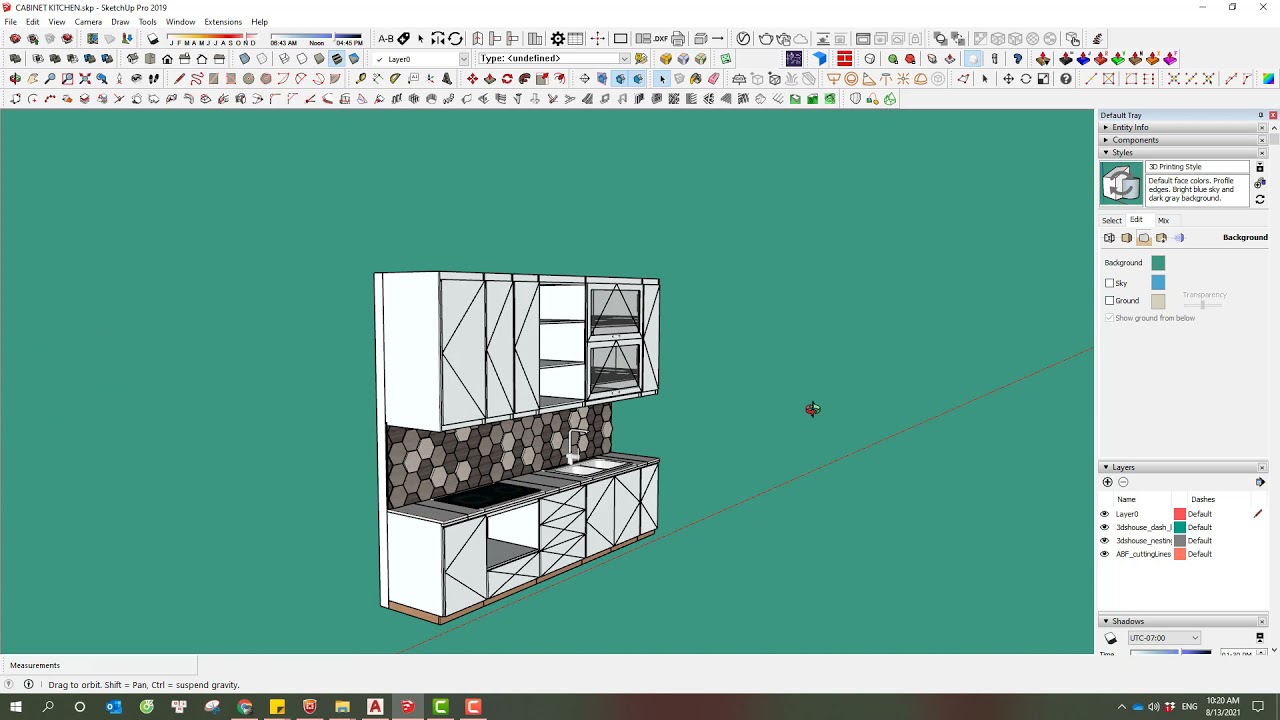Screen dimensions: 1280x720
Task: Enable the Ground checkbox
Action: click(x=1109, y=300)
